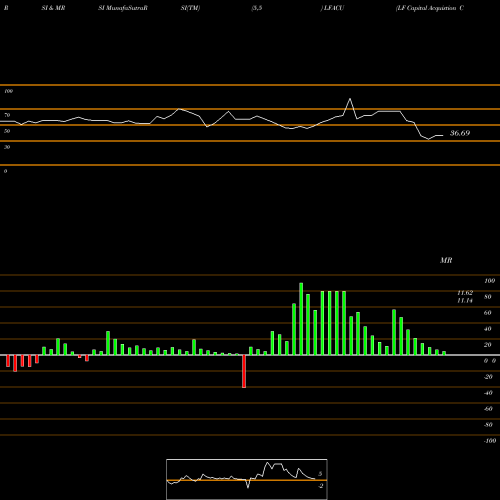Select the long red MR histogram bar
Screen dimensions: 500x500
244,371
